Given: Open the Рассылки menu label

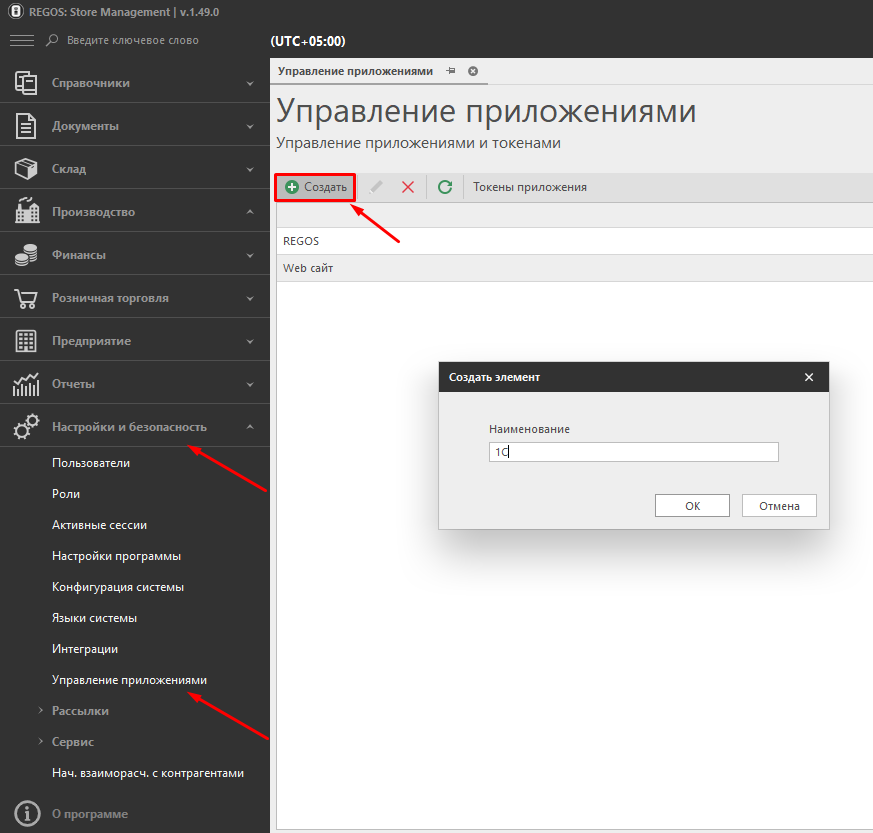Looking at the screenshot, I should click(x=80, y=711).
